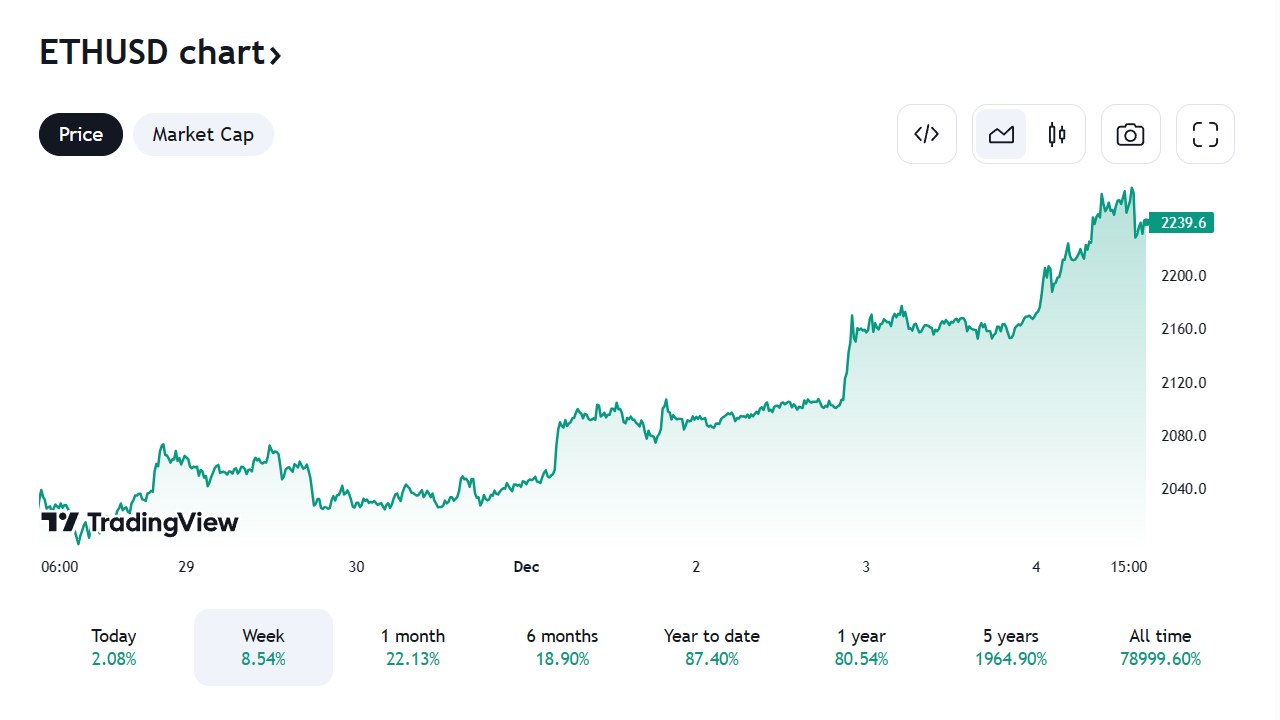Click the 15:00 time axis label
Viewport: 1280px width, 720px height.
tap(1129, 567)
